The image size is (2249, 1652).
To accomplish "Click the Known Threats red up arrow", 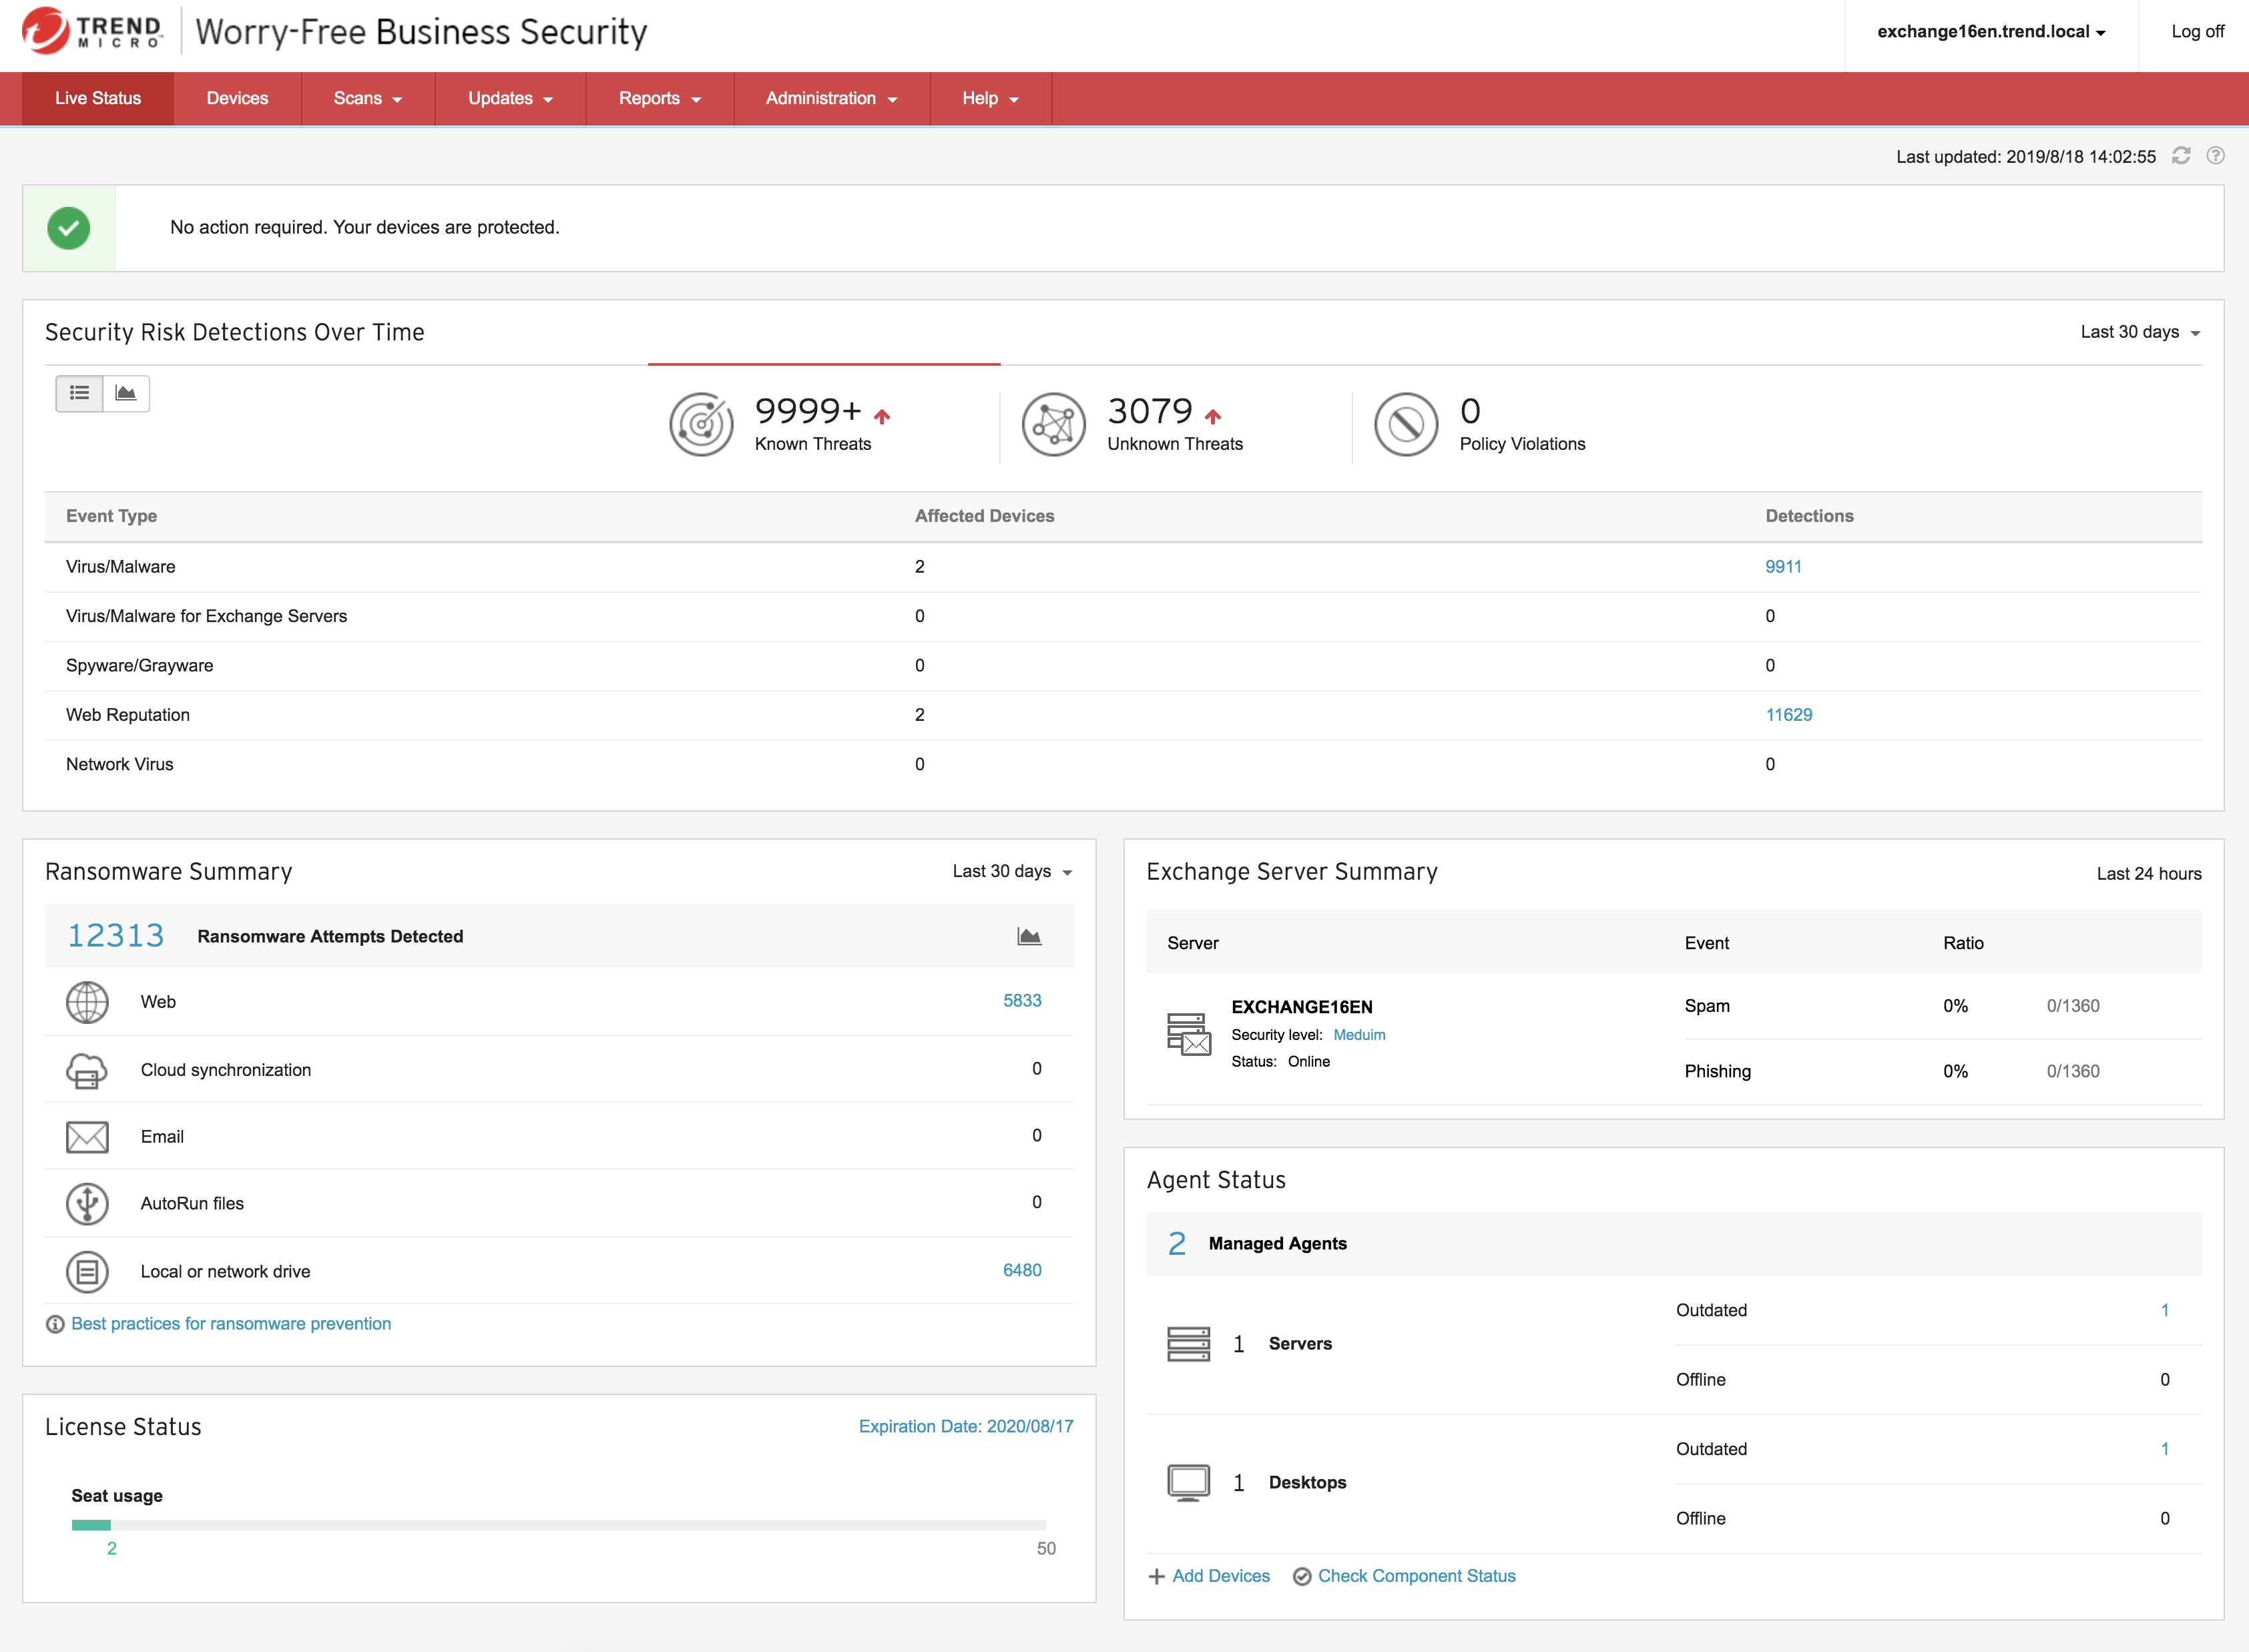I will click(882, 416).
